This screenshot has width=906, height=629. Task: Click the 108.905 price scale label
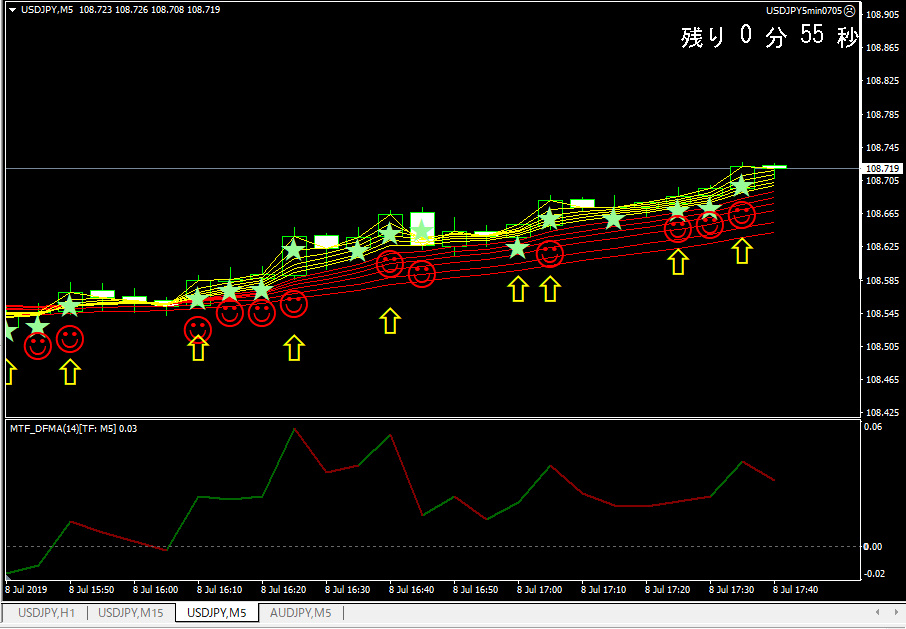pos(883,15)
